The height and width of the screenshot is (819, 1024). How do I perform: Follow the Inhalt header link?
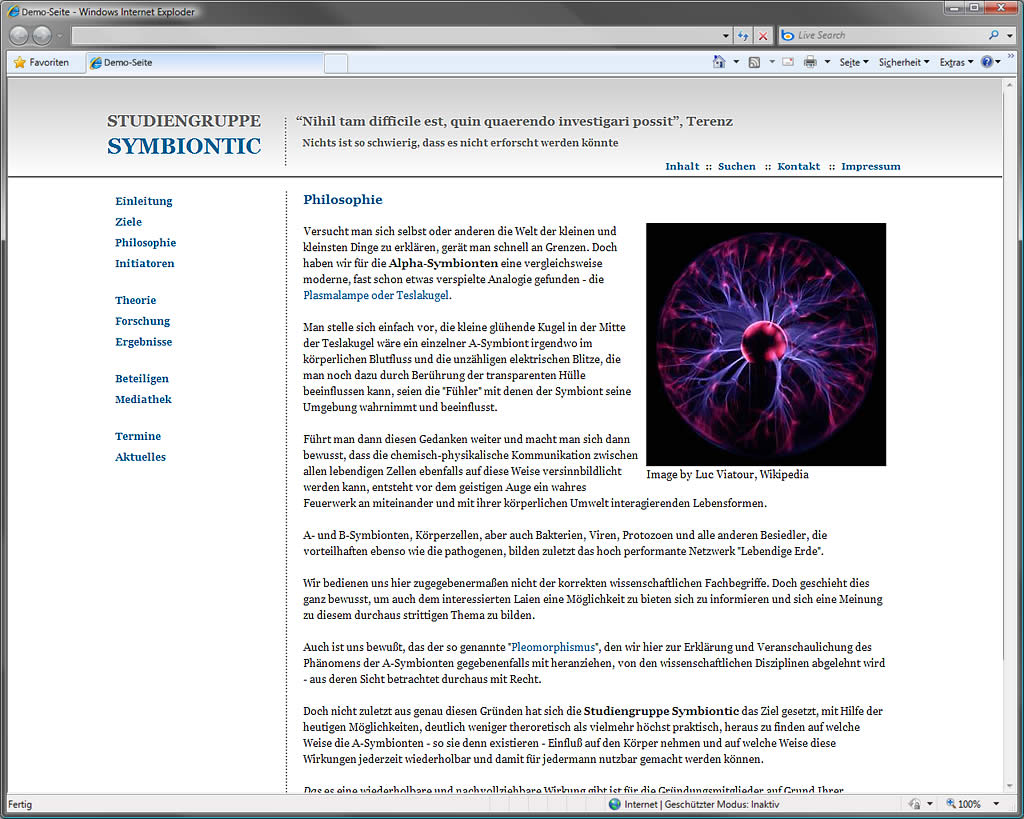(682, 167)
